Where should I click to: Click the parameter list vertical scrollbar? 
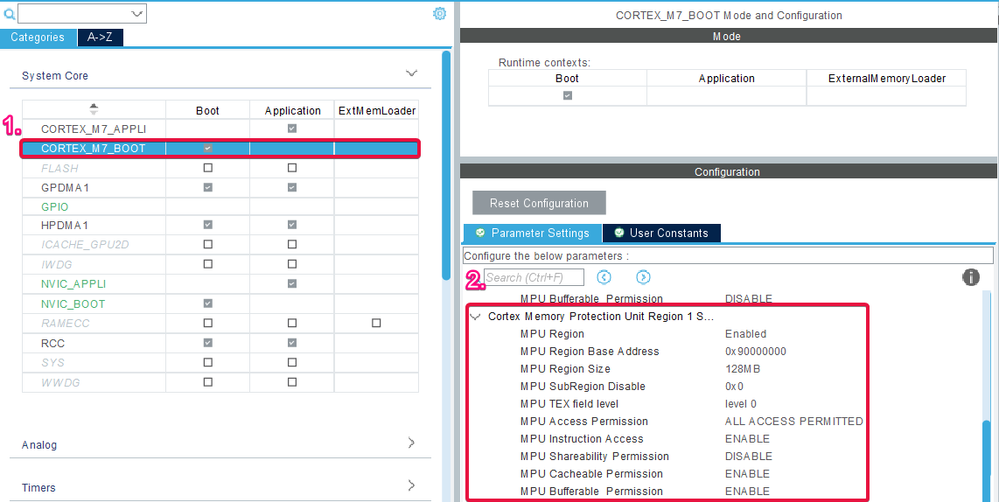click(x=987, y=459)
